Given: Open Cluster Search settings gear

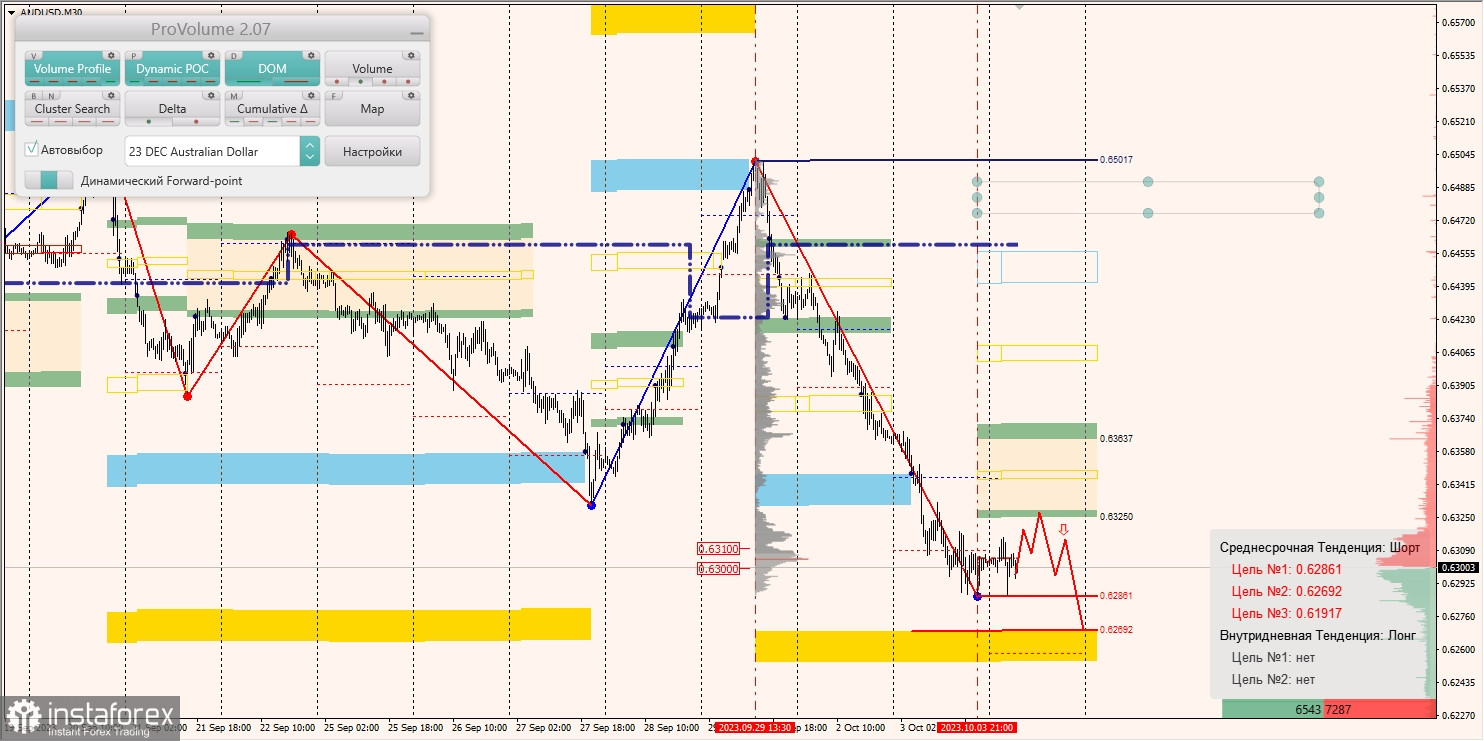Looking at the screenshot, I should (111, 96).
